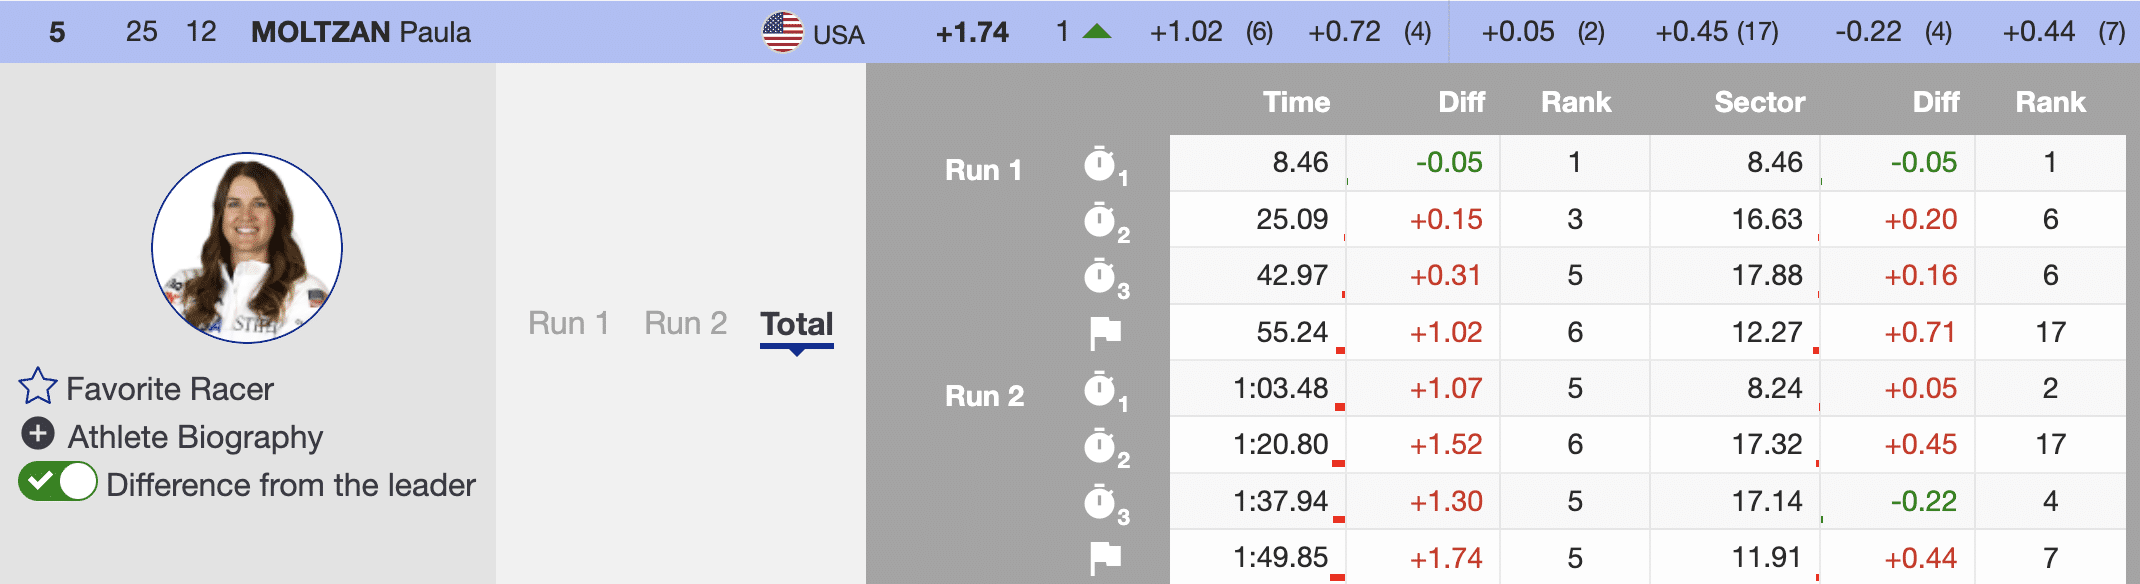Select the Total tab

tap(796, 323)
